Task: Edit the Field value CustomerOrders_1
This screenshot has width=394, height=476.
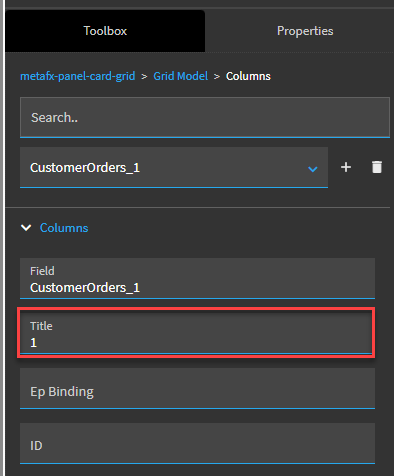Action: [x=197, y=278]
